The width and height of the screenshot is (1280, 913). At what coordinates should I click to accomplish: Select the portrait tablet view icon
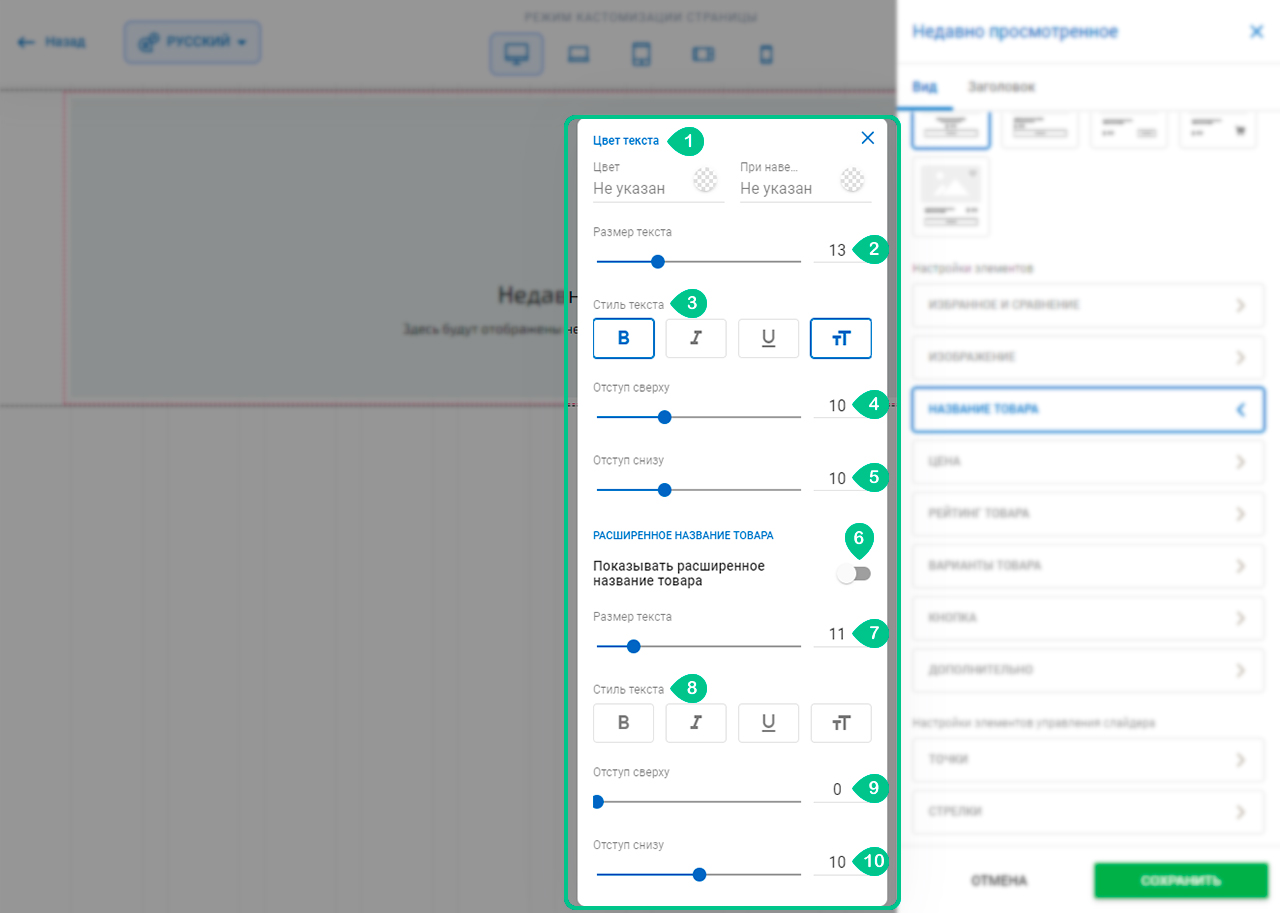coord(641,54)
